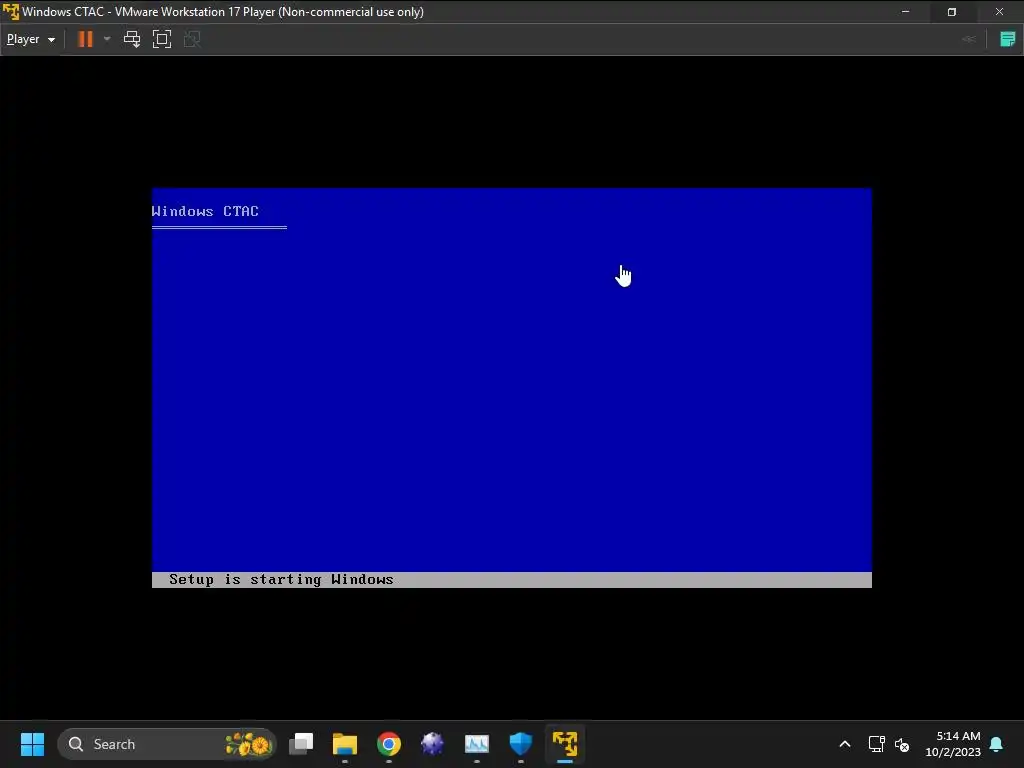Click the taskbar Search box
The image size is (1024, 768).
click(x=167, y=744)
